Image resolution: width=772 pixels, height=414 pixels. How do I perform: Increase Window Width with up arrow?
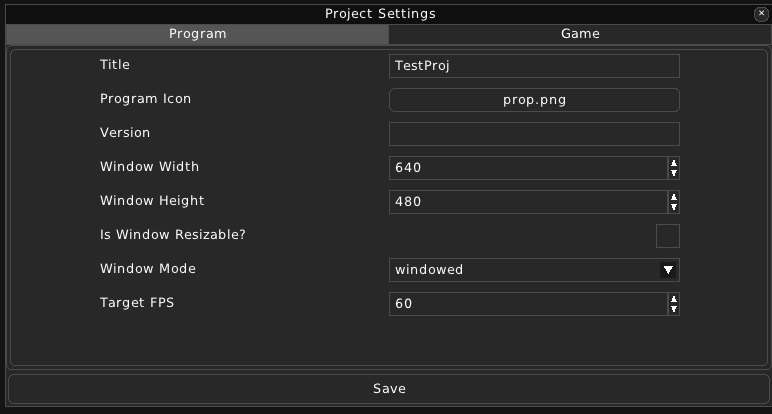point(674,163)
